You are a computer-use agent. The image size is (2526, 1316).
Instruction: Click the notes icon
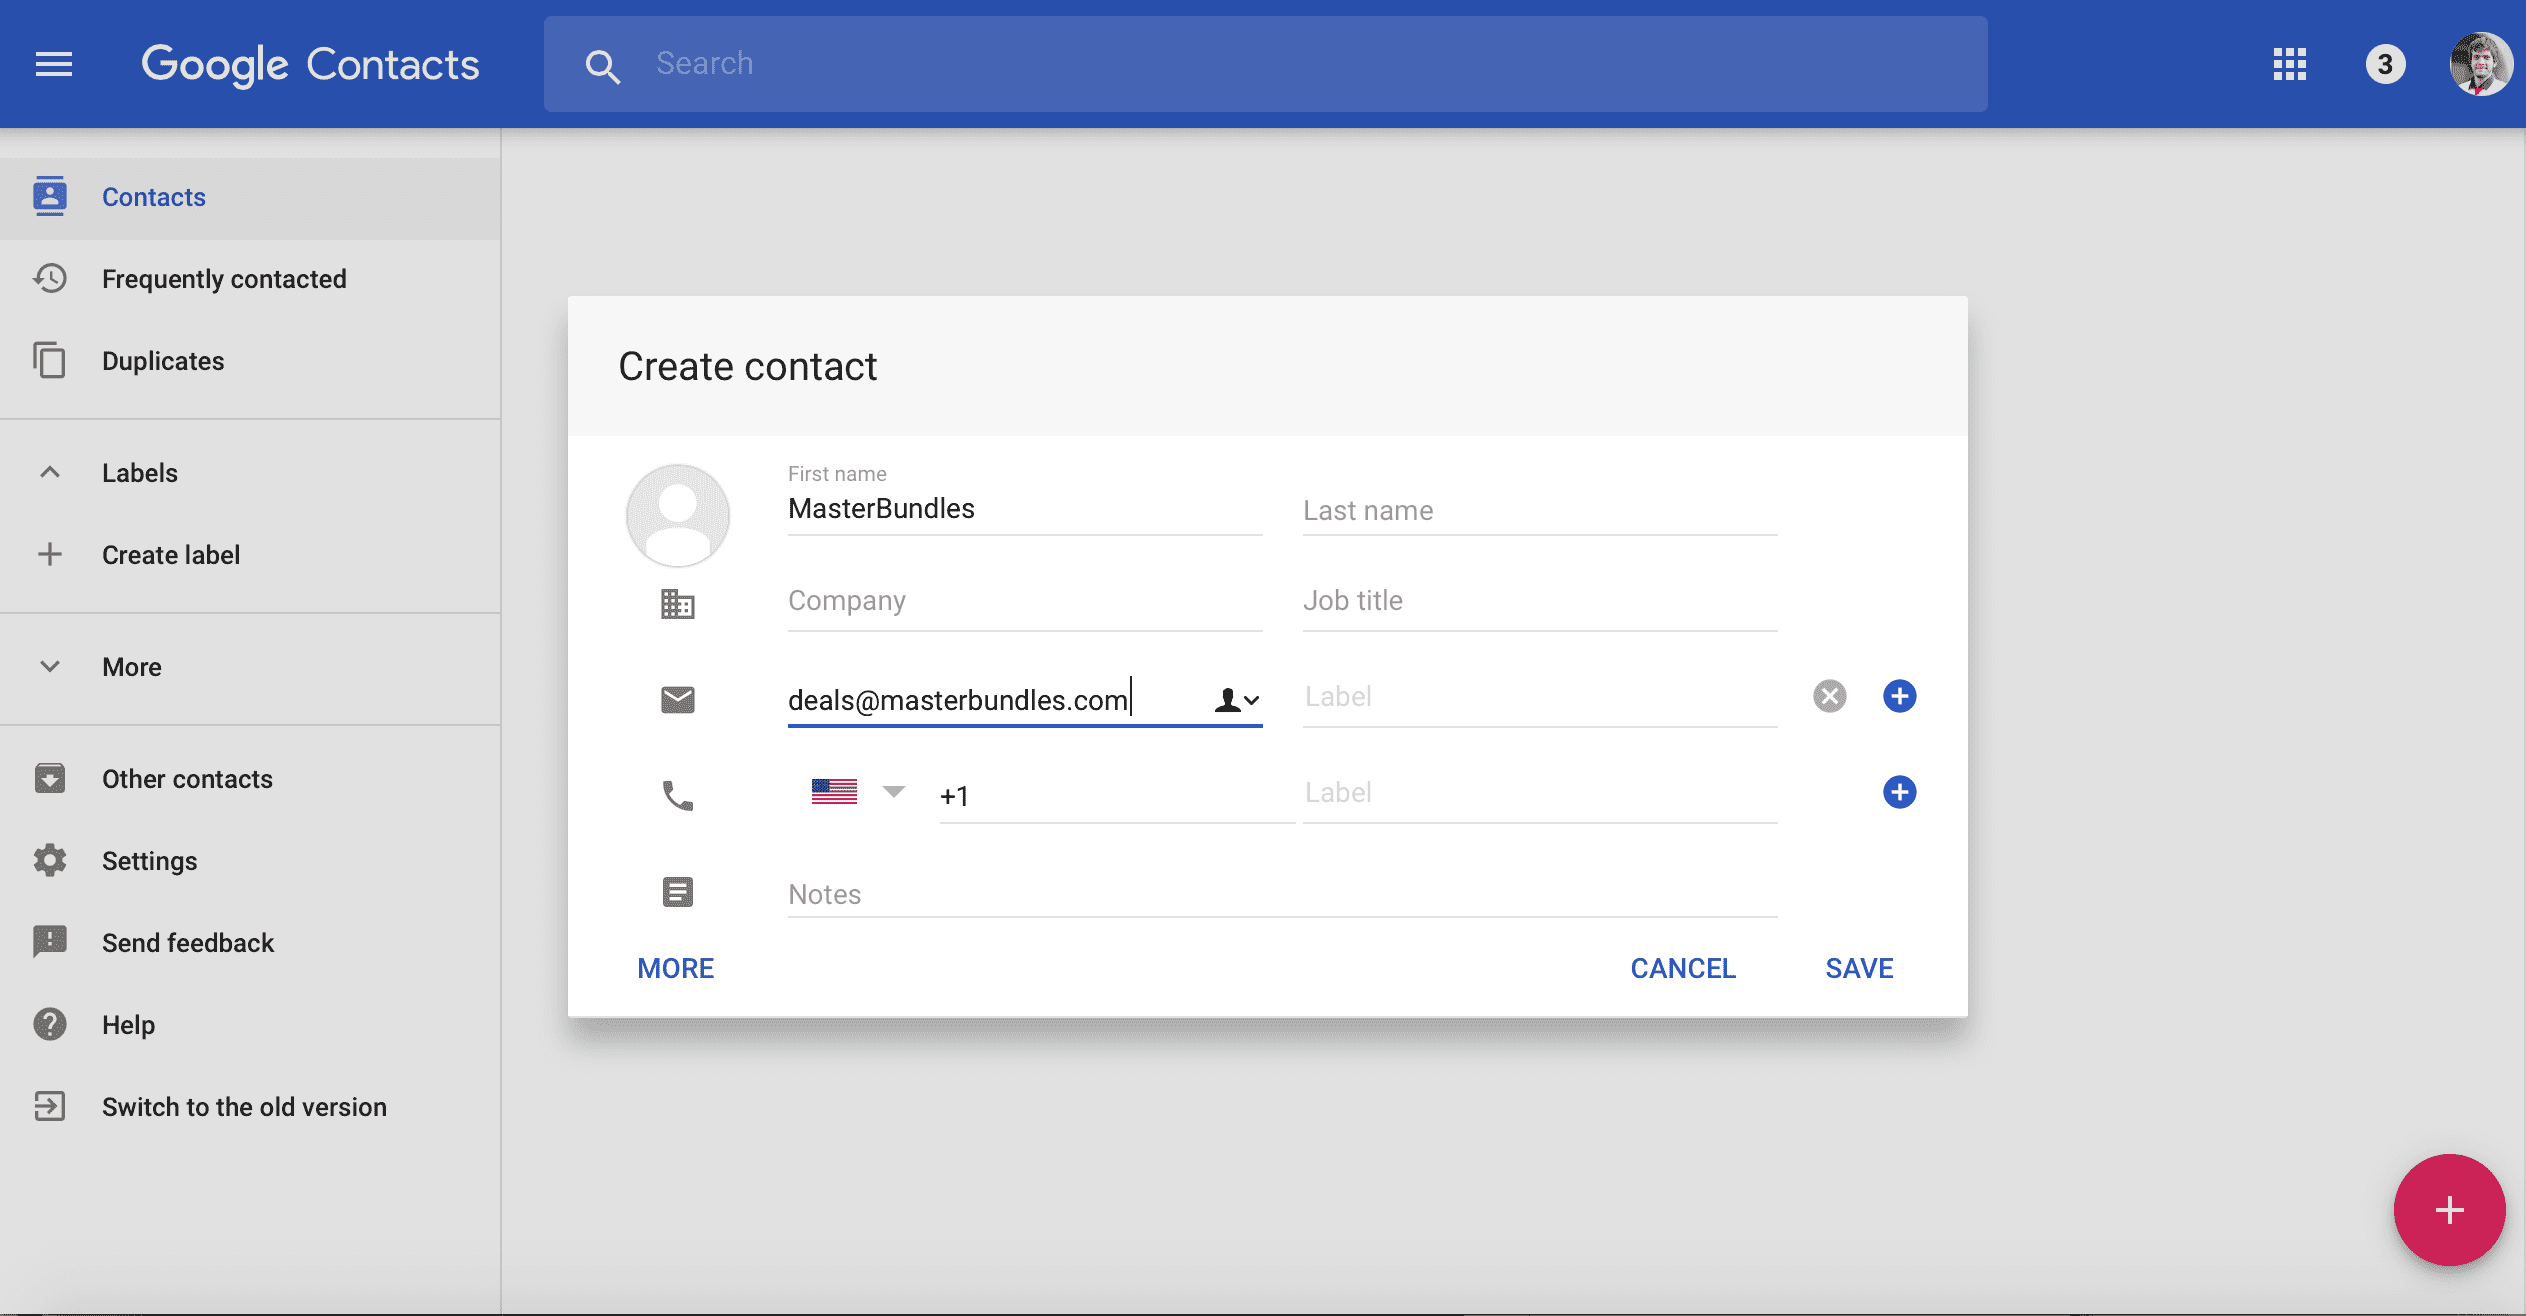(x=678, y=892)
